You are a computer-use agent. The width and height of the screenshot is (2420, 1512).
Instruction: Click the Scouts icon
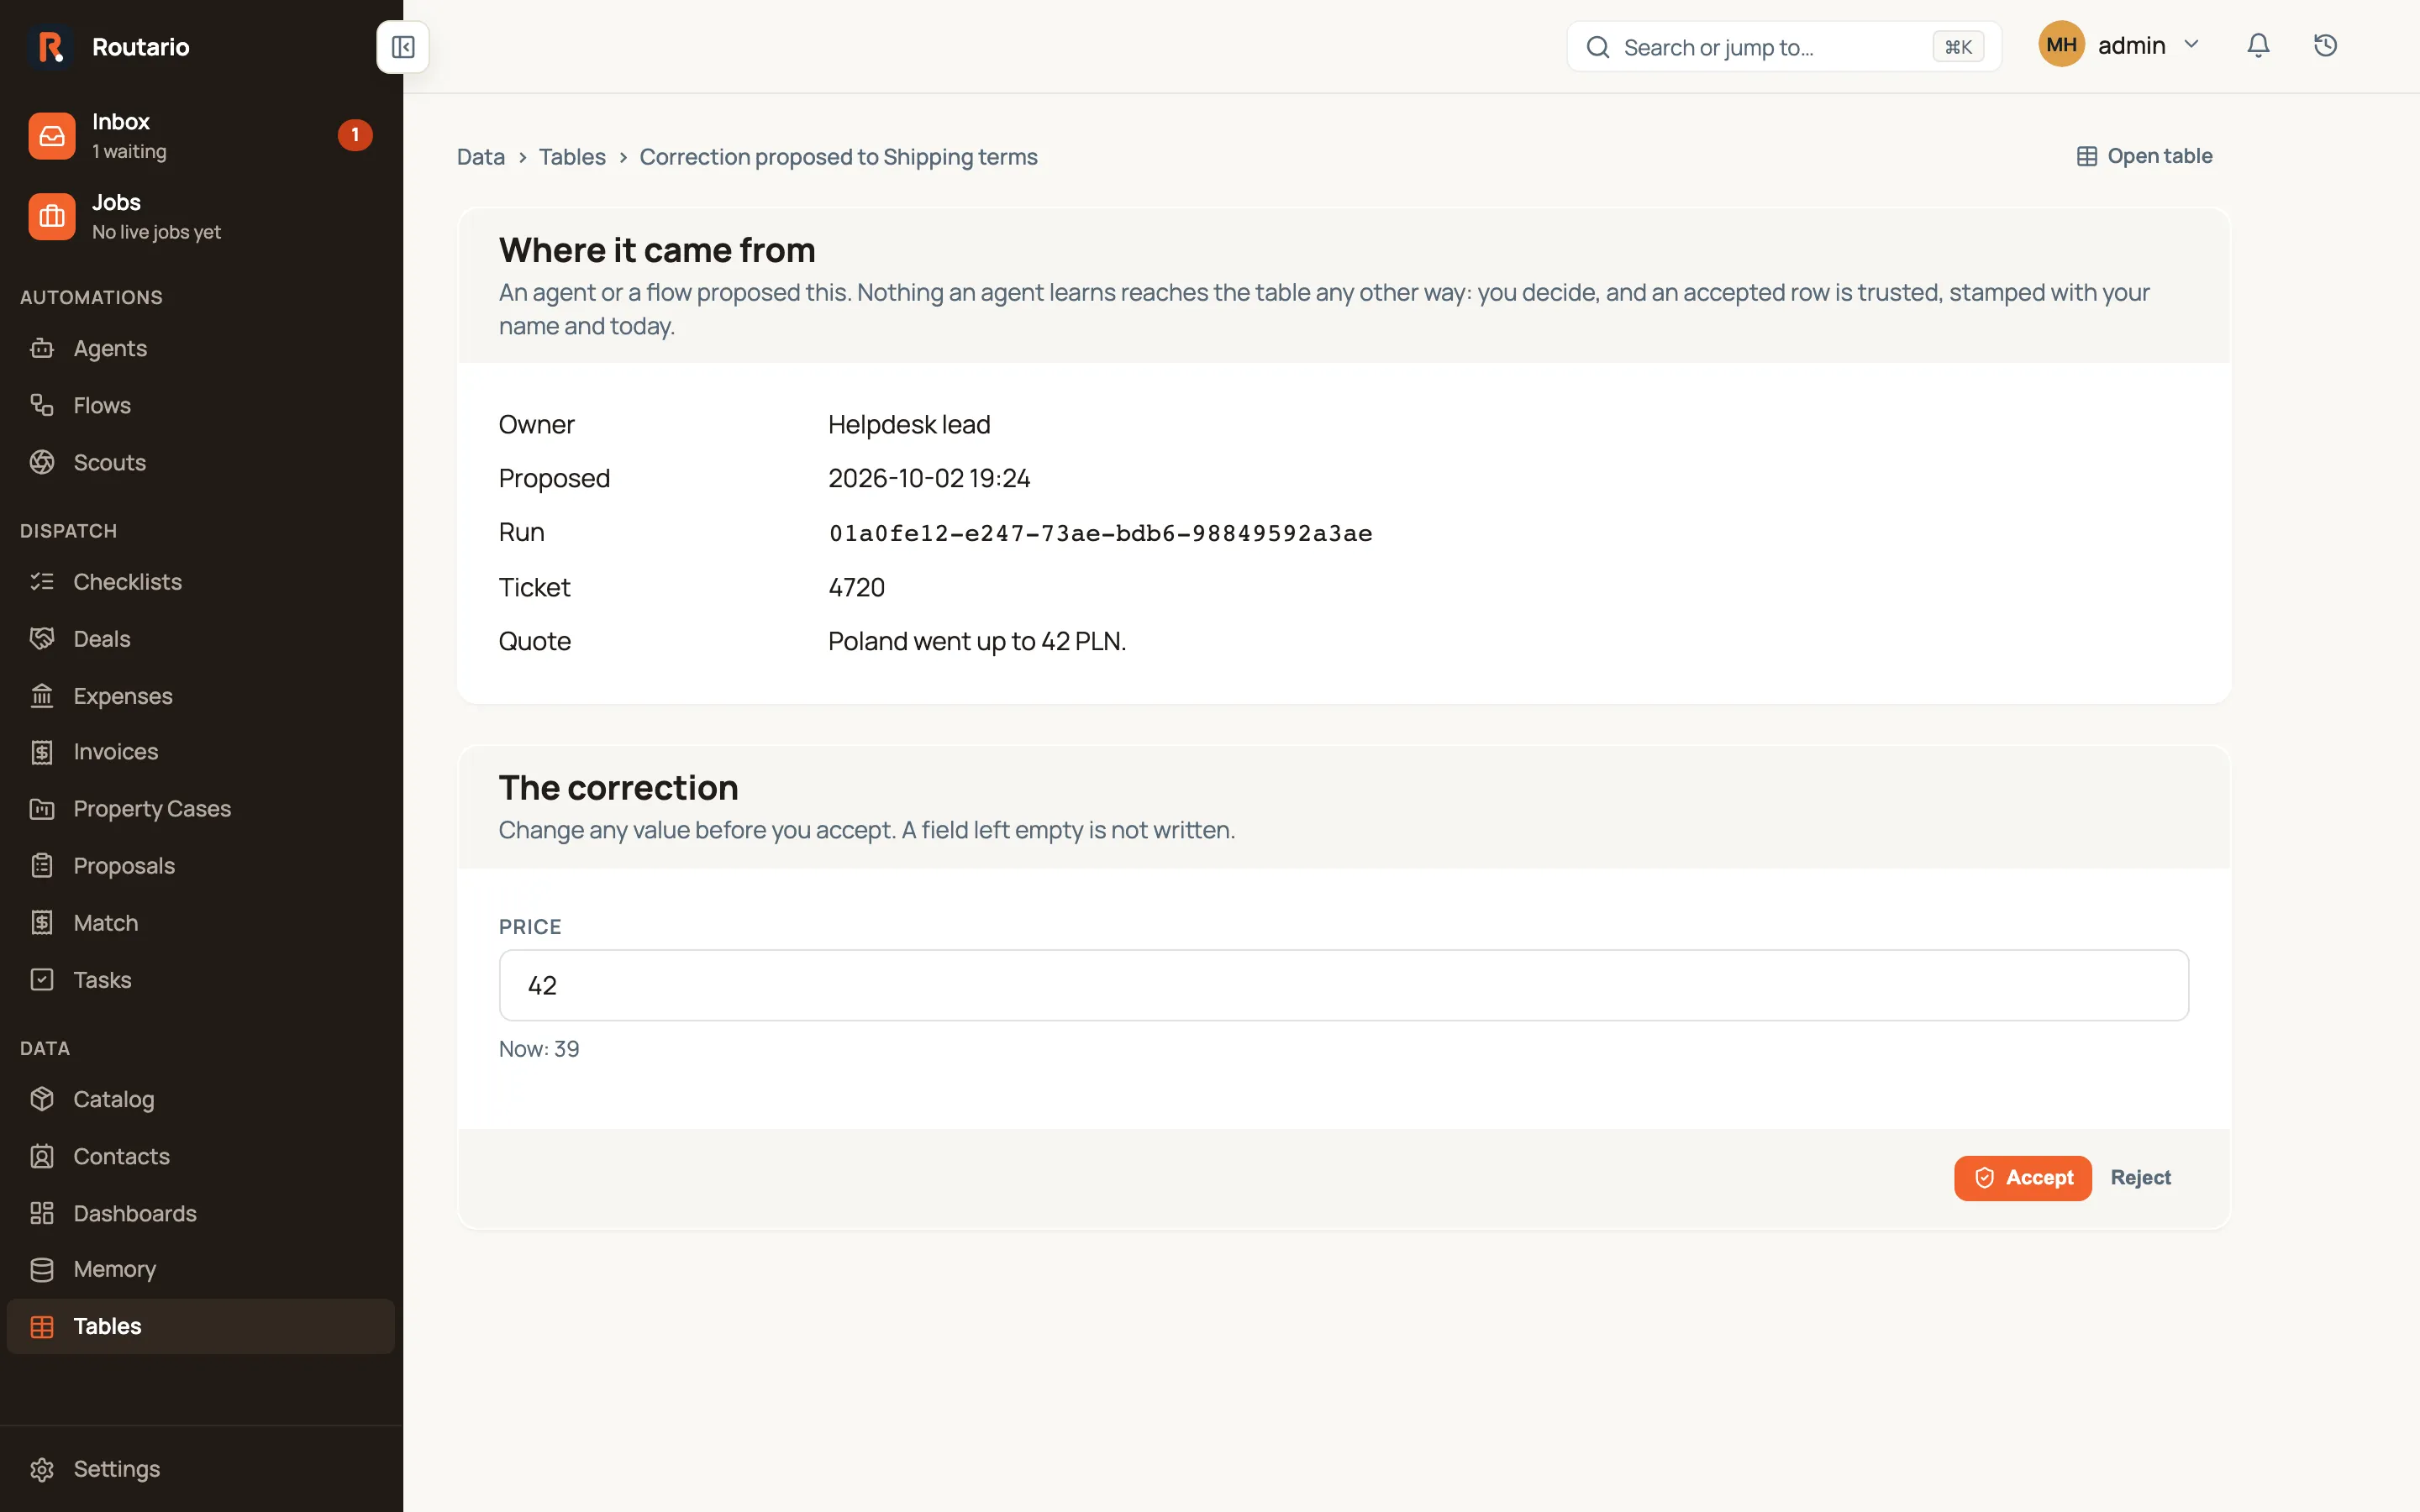pyautogui.click(x=42, y=462)
